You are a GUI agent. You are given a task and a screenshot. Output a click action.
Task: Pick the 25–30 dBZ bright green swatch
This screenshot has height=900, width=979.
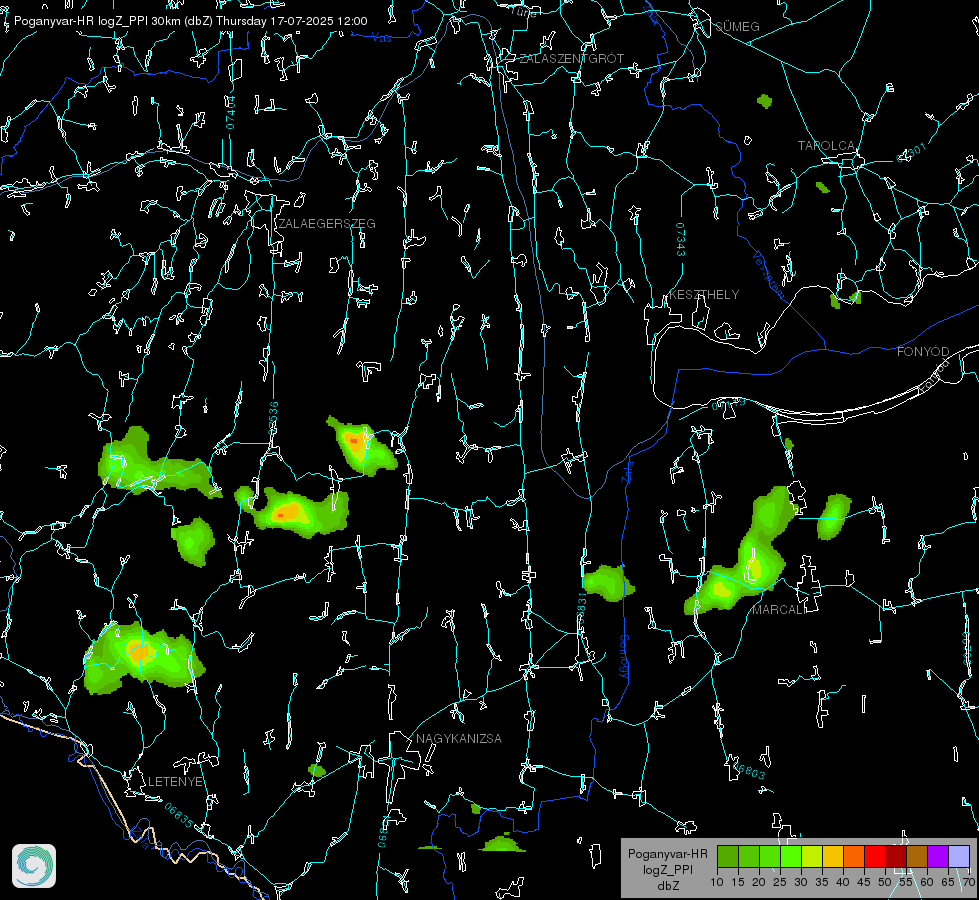coord(791,856)
